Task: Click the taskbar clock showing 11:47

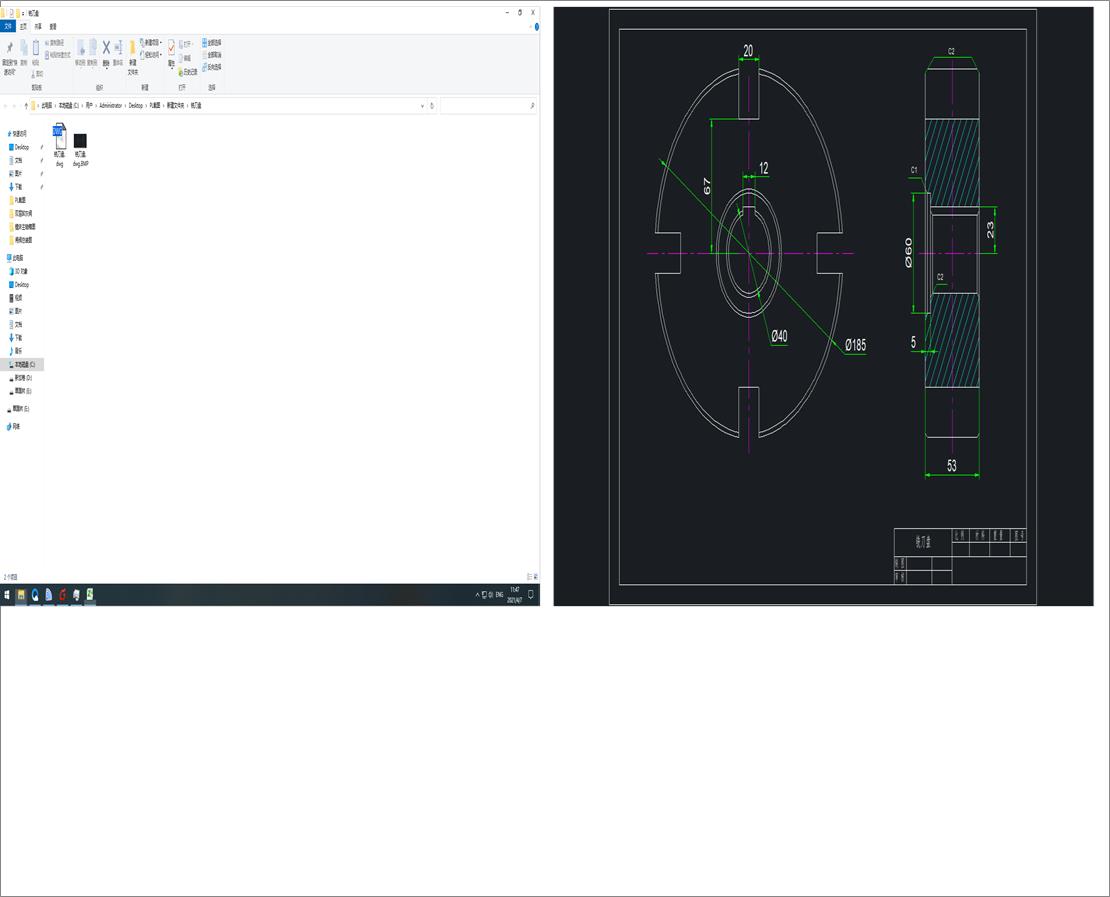Action: [515, 595]
